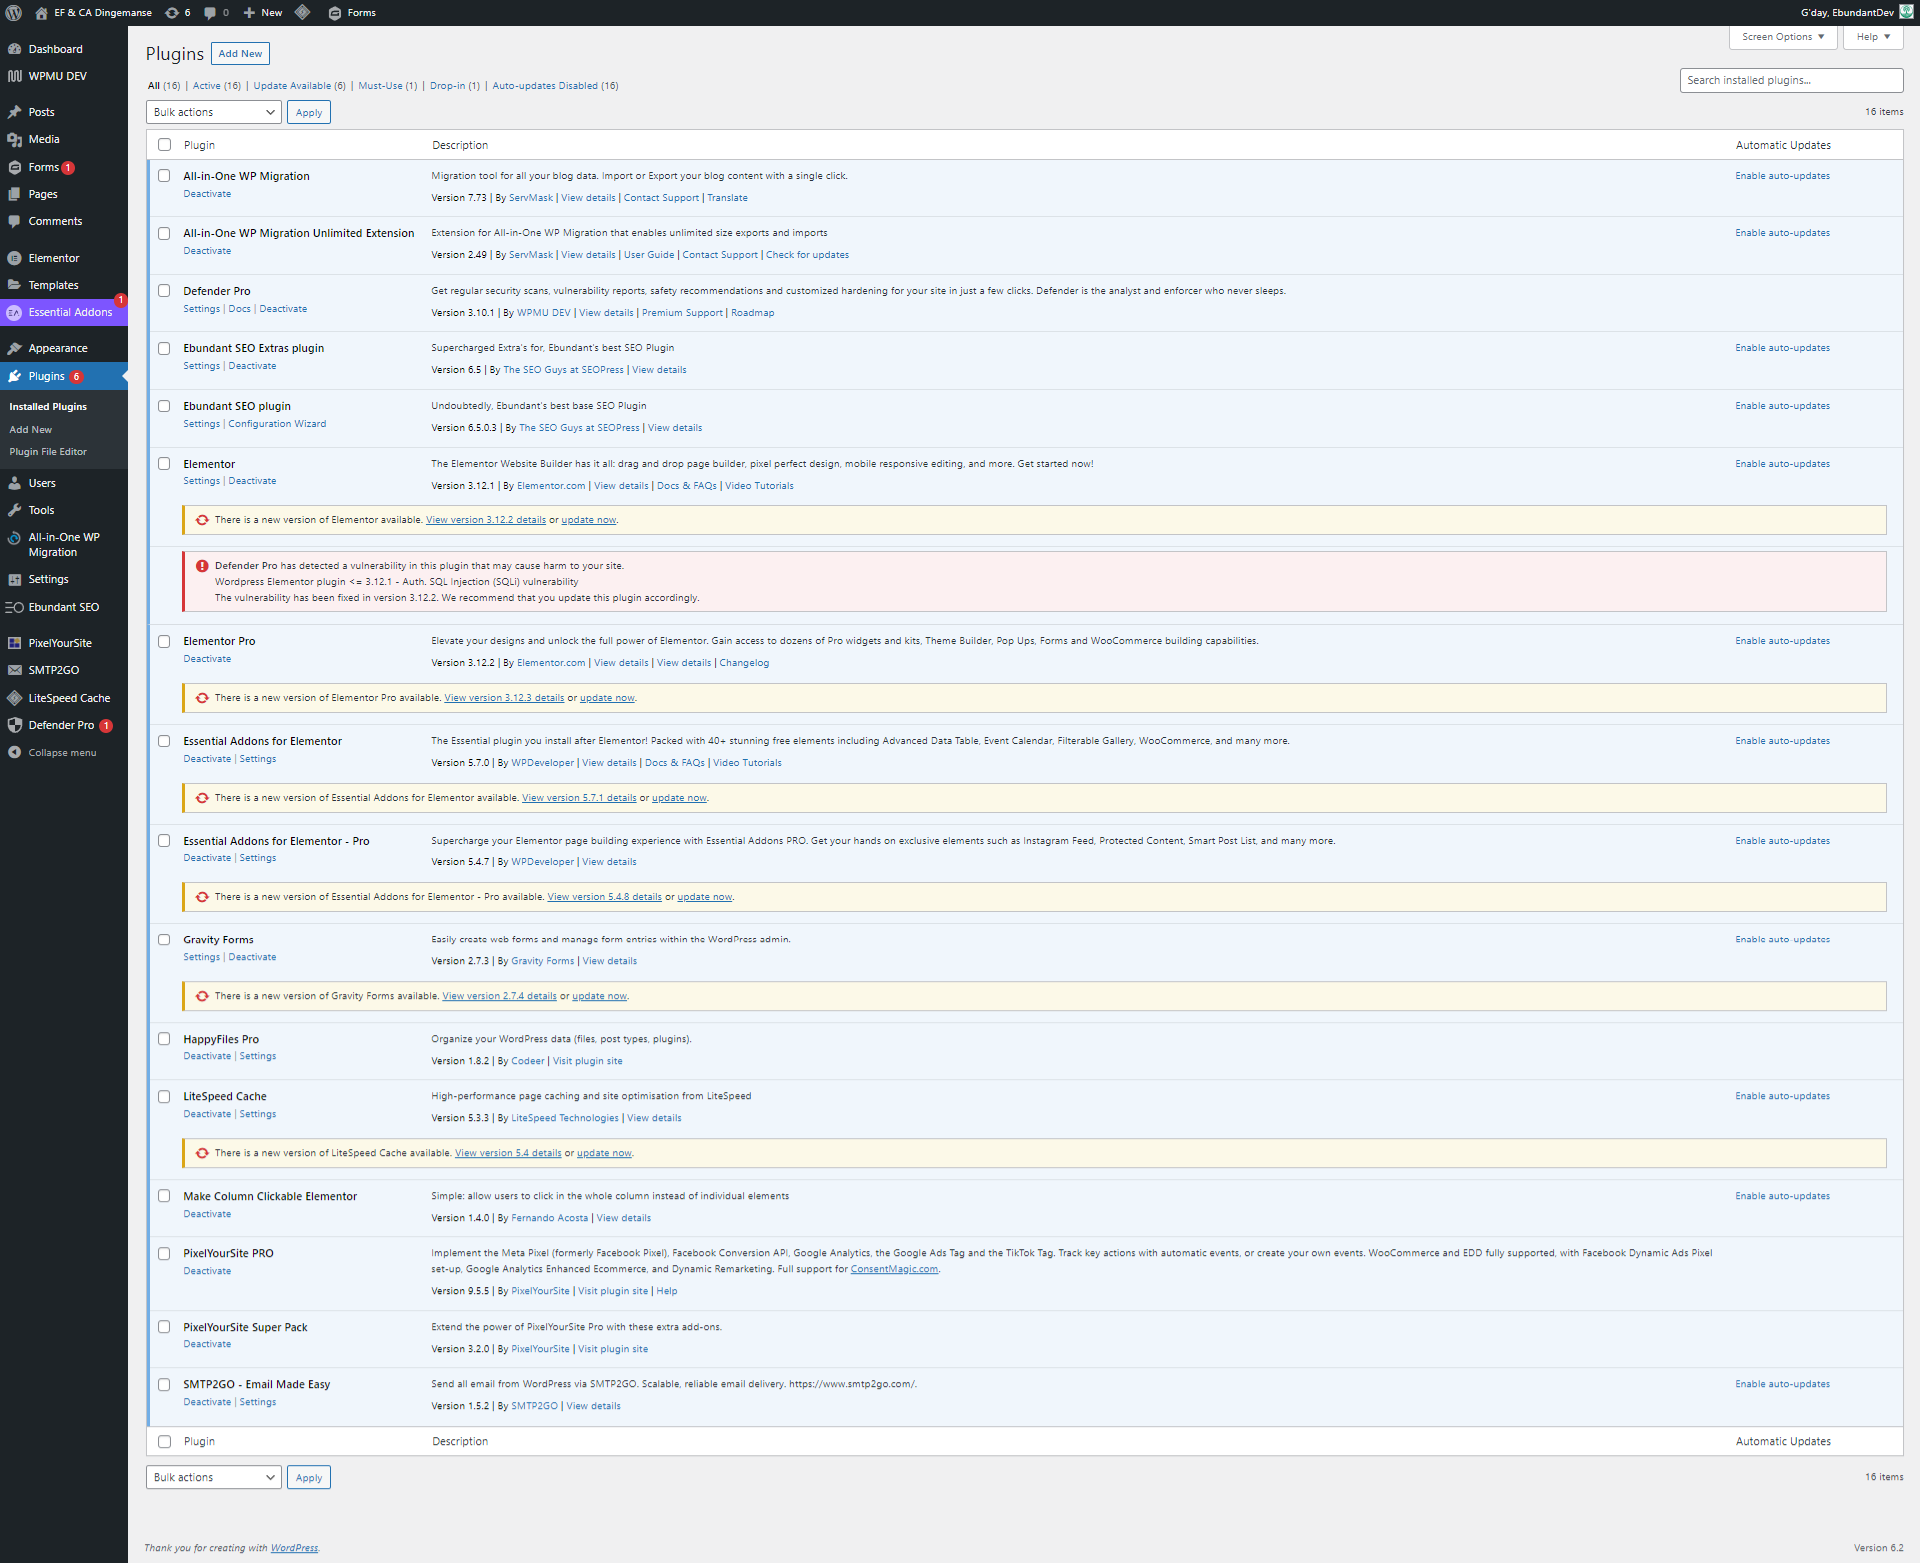
Task: Expand the Help dropdown tab
Action: pyautogui.click(x=1872, y=37)
